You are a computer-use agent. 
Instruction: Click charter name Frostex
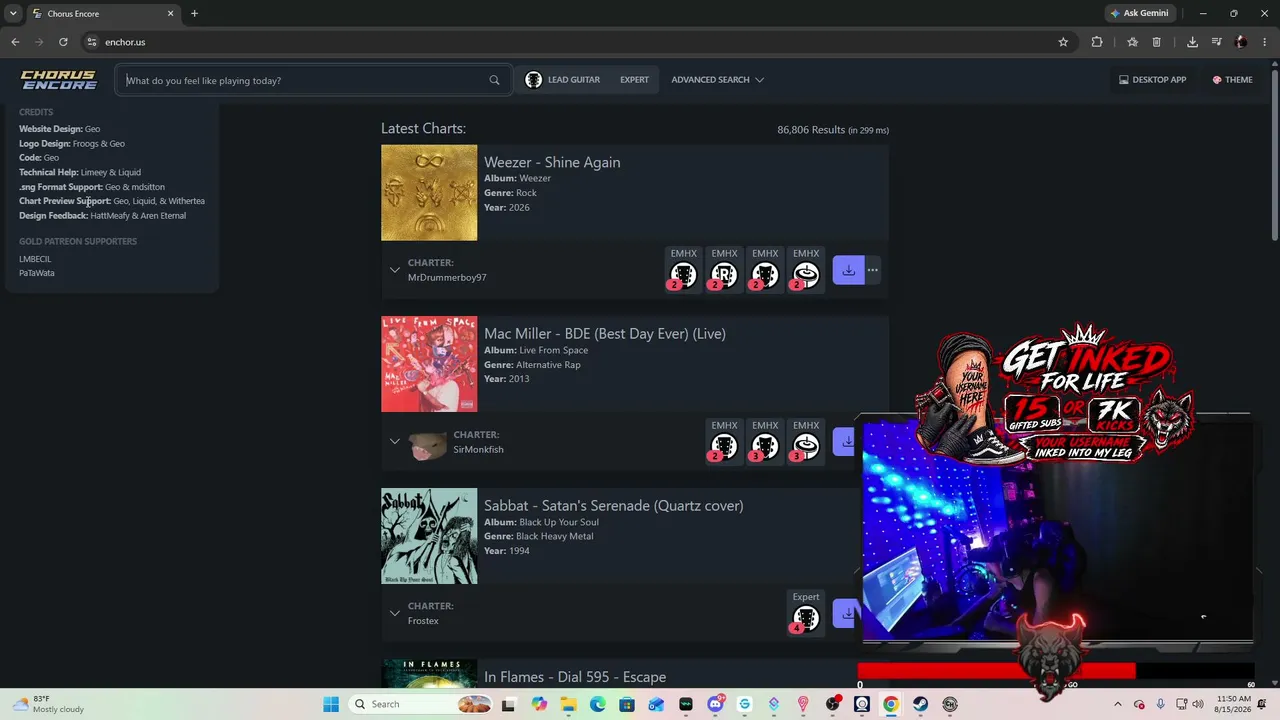(x=423, y=621)
